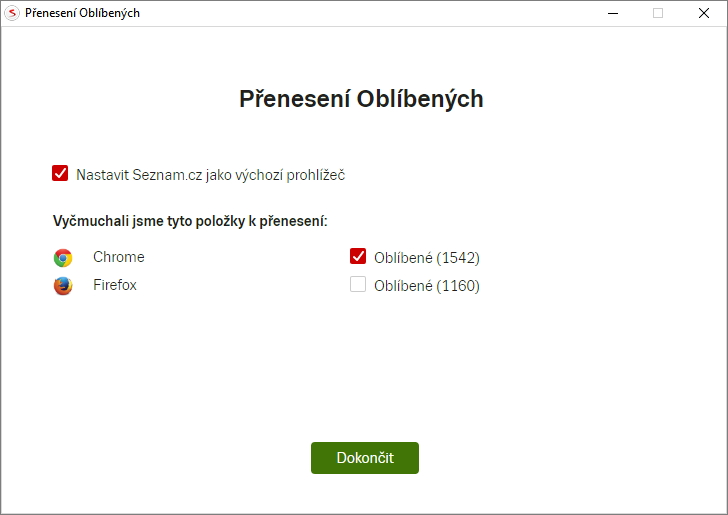Select the Firefox text label
This screenshot has height=515, width=728.
[115, 285]
